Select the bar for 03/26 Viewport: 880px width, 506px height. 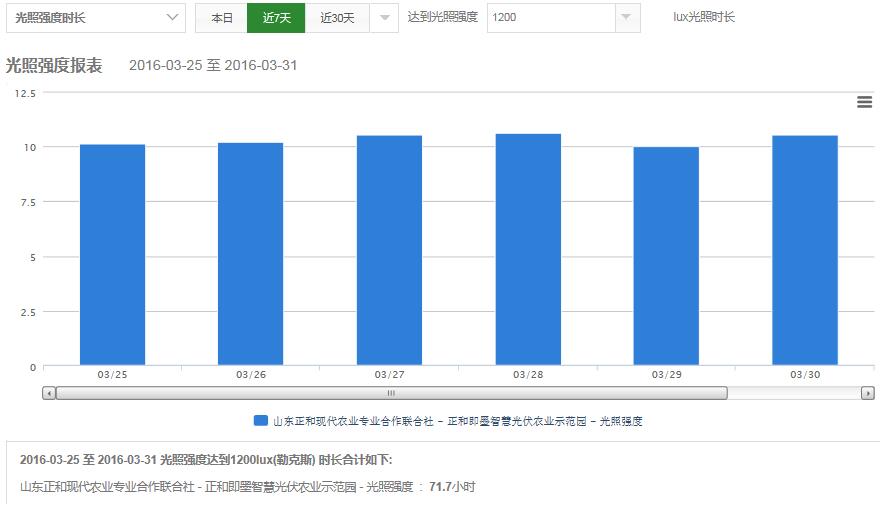(x=250, y=254)
